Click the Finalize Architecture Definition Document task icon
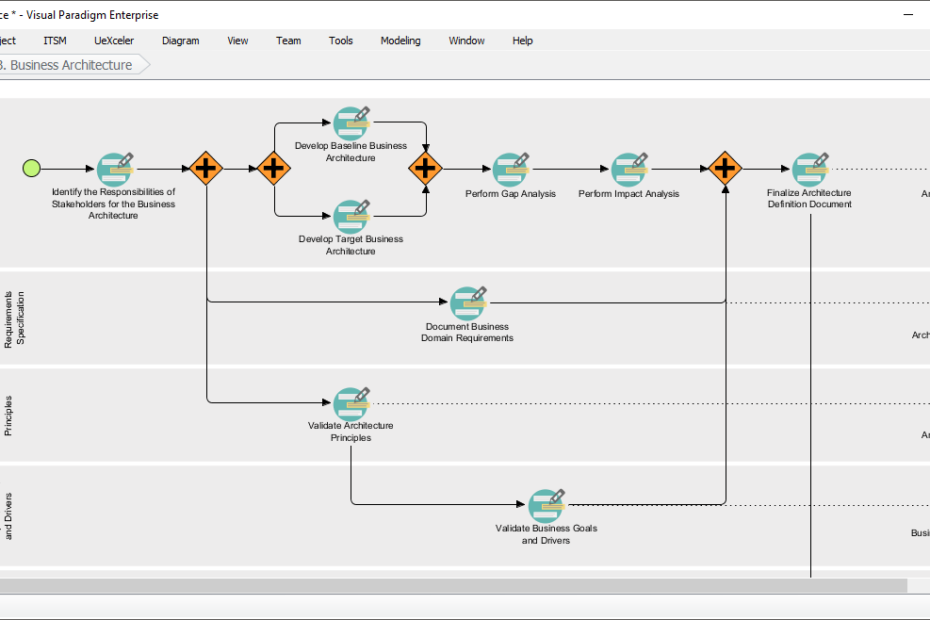Viewport: 930px width, 620px height. [x=810, y=170]
